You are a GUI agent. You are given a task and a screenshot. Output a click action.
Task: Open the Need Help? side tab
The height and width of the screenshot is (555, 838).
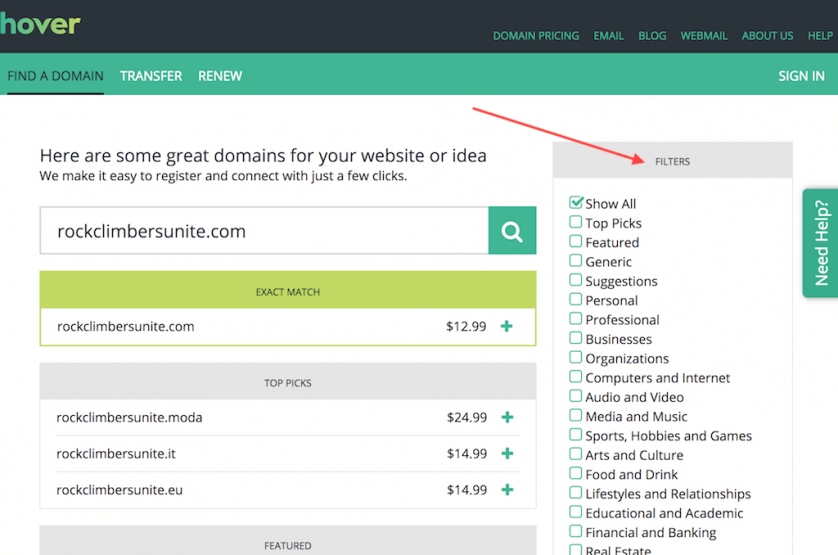coord(821,243)
